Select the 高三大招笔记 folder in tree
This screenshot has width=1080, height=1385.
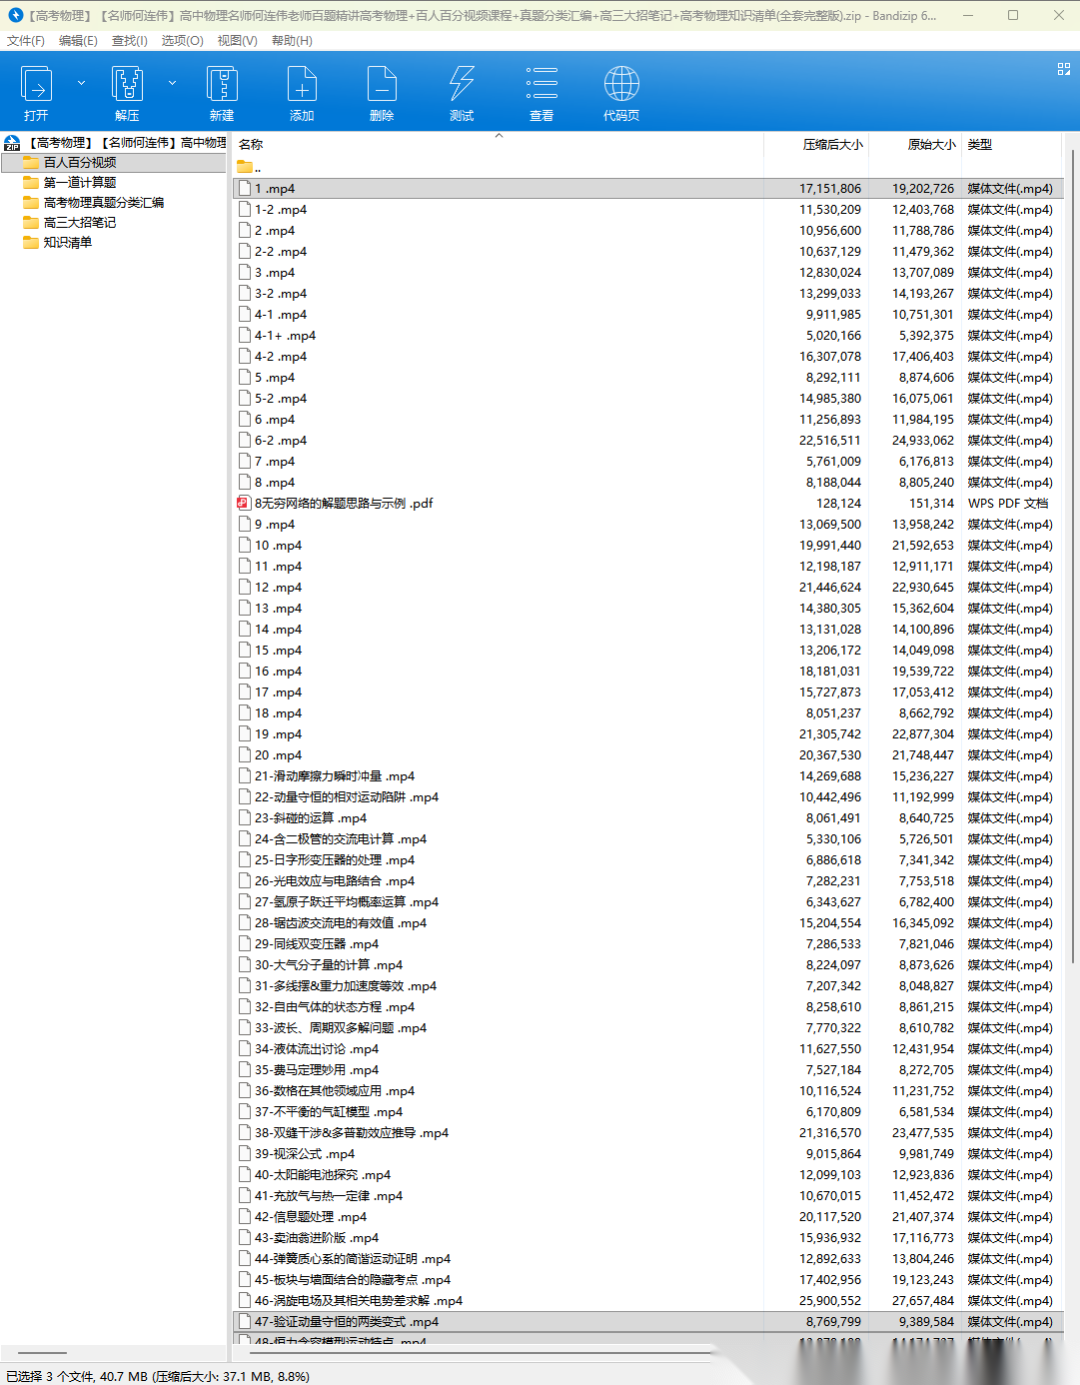click(80, 222)
